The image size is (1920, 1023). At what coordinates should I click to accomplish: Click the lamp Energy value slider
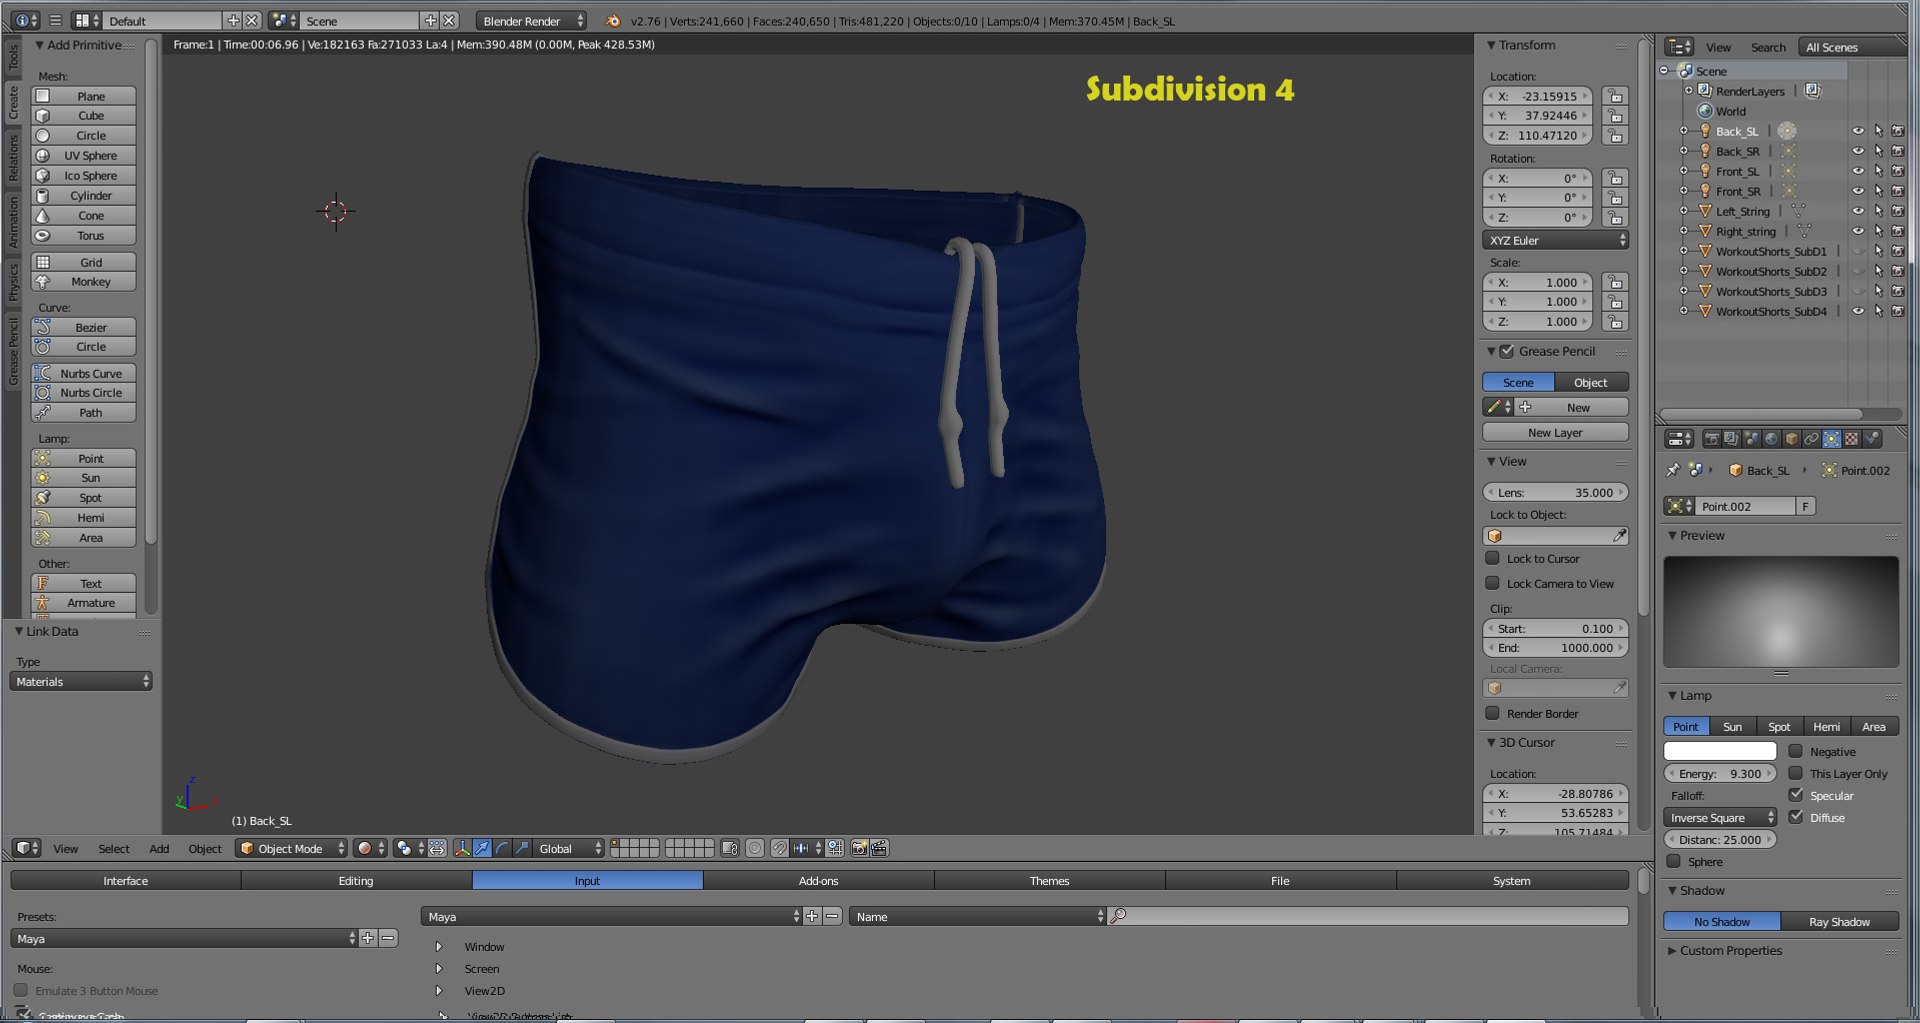tap(1720, 773)
